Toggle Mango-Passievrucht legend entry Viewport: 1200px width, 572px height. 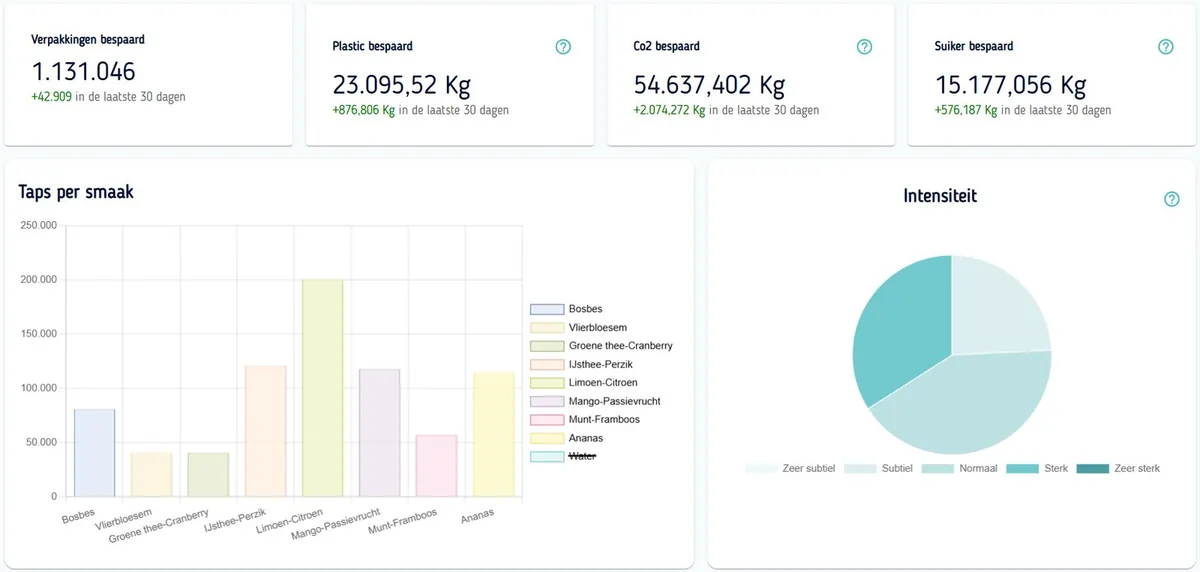click(595, 401)
